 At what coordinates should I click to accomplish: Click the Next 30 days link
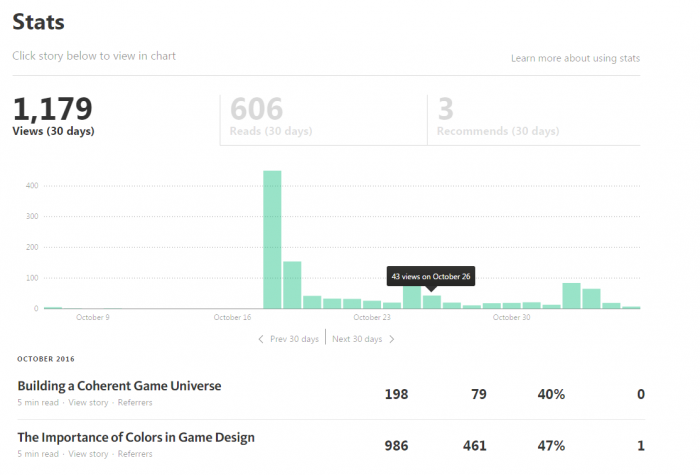coord(357,339)
